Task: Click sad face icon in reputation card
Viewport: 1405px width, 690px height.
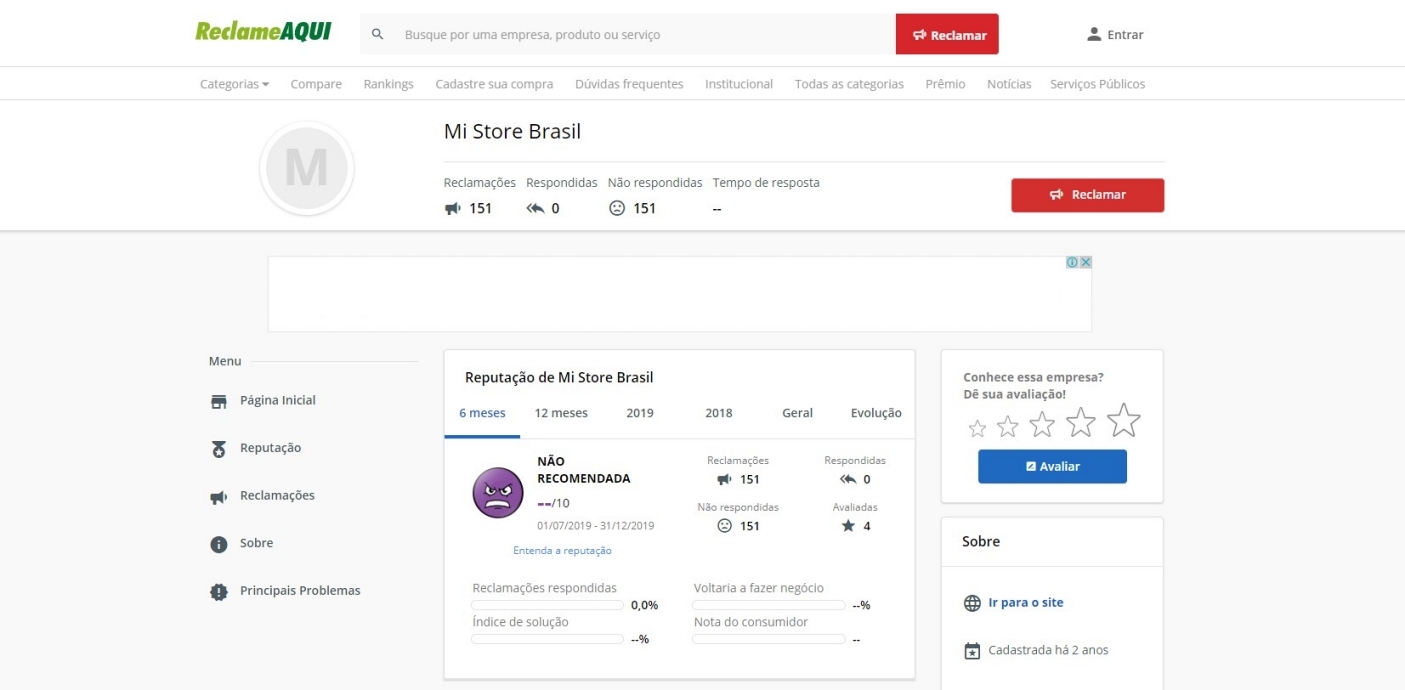Action: (725, 526)
